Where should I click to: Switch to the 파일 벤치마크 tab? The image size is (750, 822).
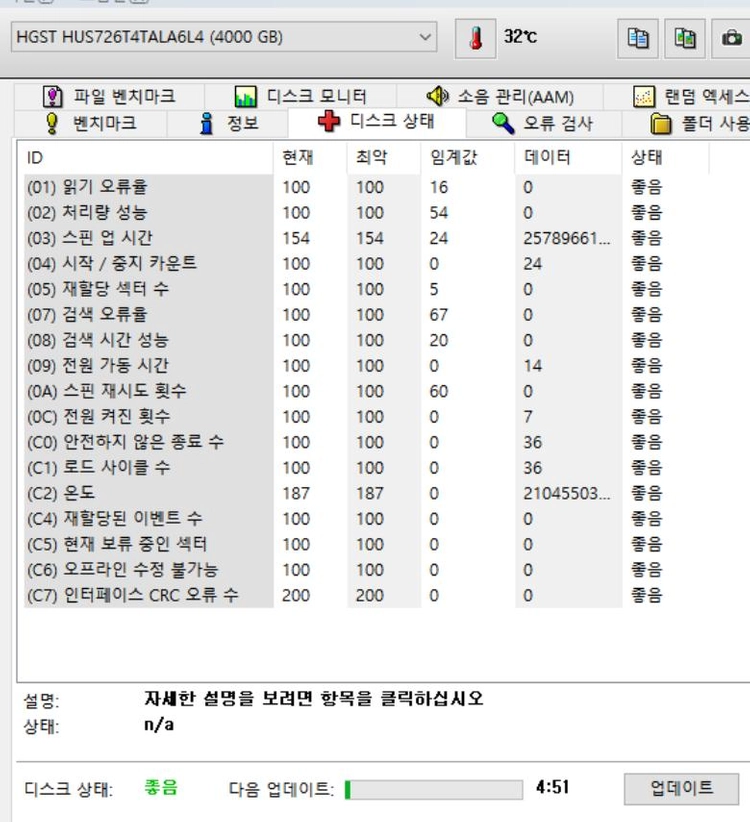pos(109,96)
